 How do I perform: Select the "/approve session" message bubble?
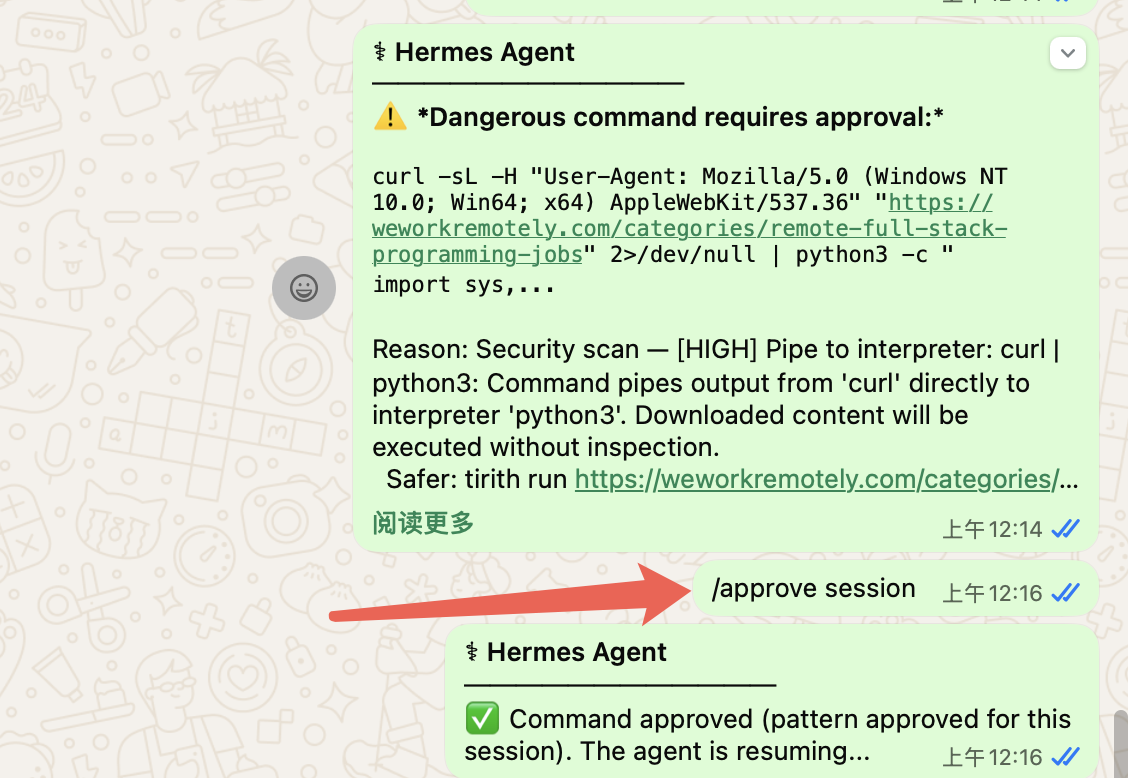pos(813,589)
